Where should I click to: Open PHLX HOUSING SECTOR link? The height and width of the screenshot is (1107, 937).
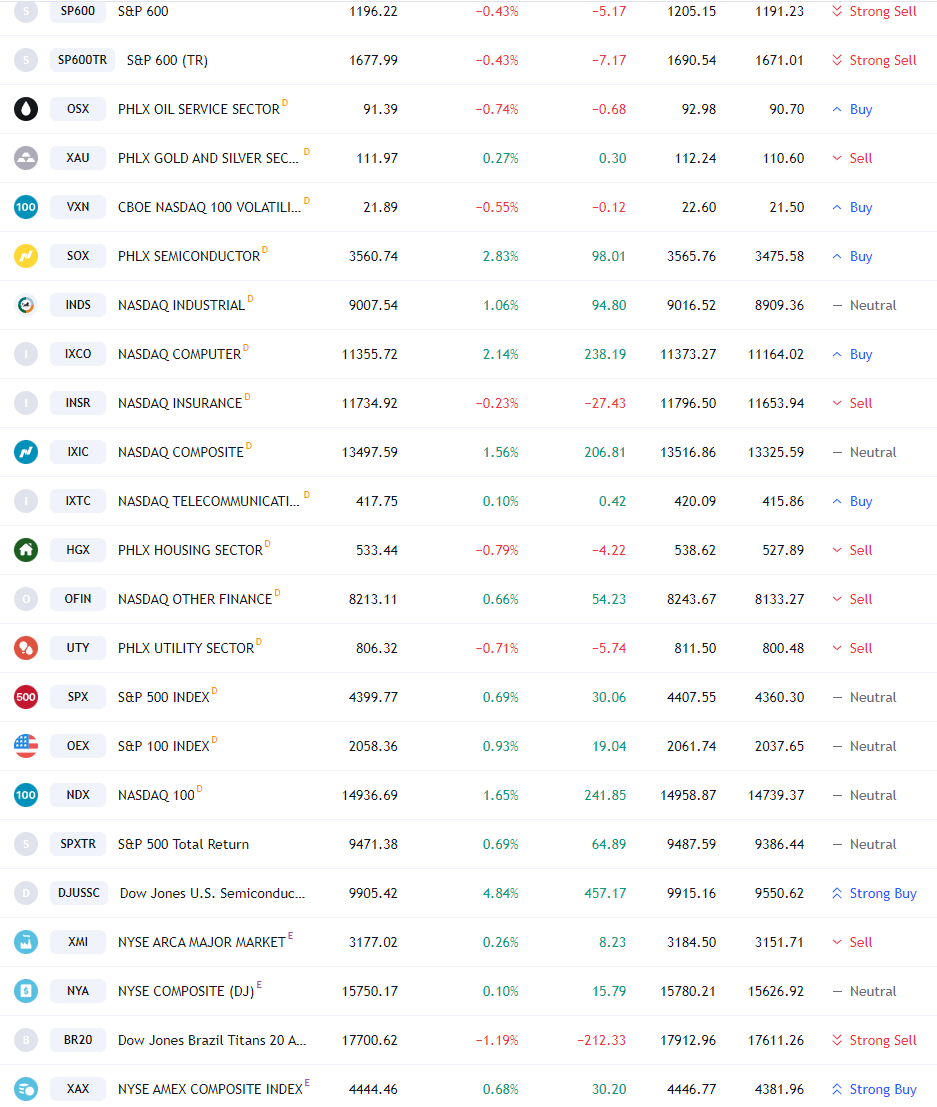tap(190, 550)
